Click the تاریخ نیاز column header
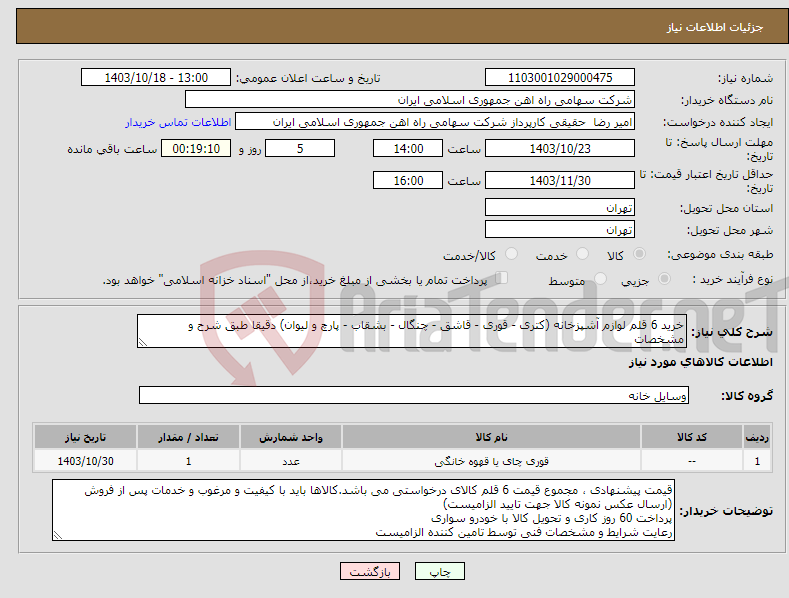 (85, 437)
